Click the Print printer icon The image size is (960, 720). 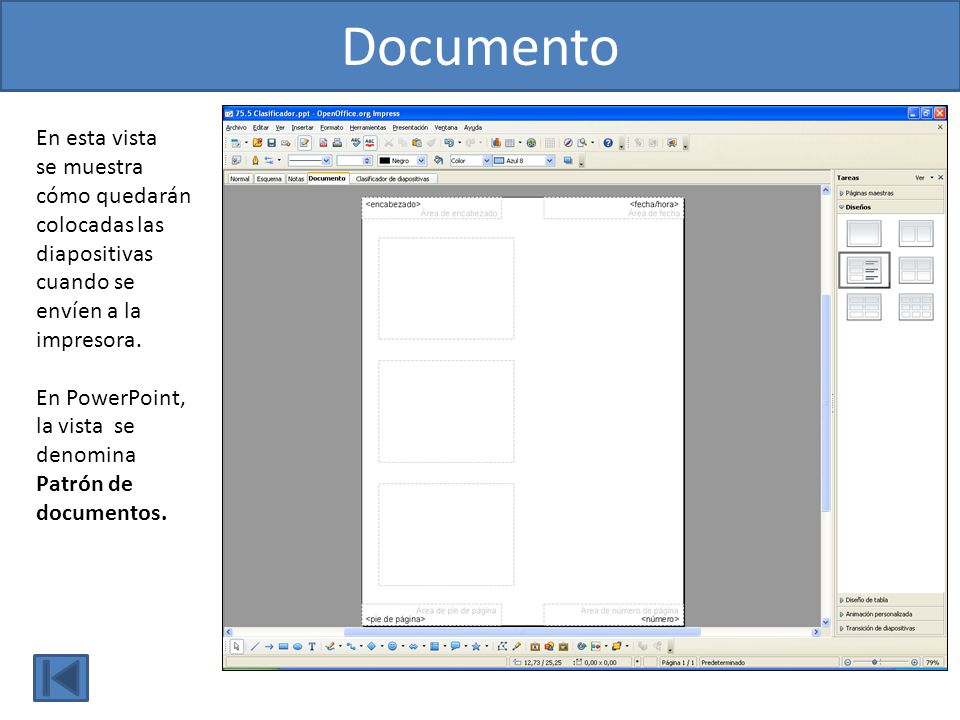coord(337,143)
